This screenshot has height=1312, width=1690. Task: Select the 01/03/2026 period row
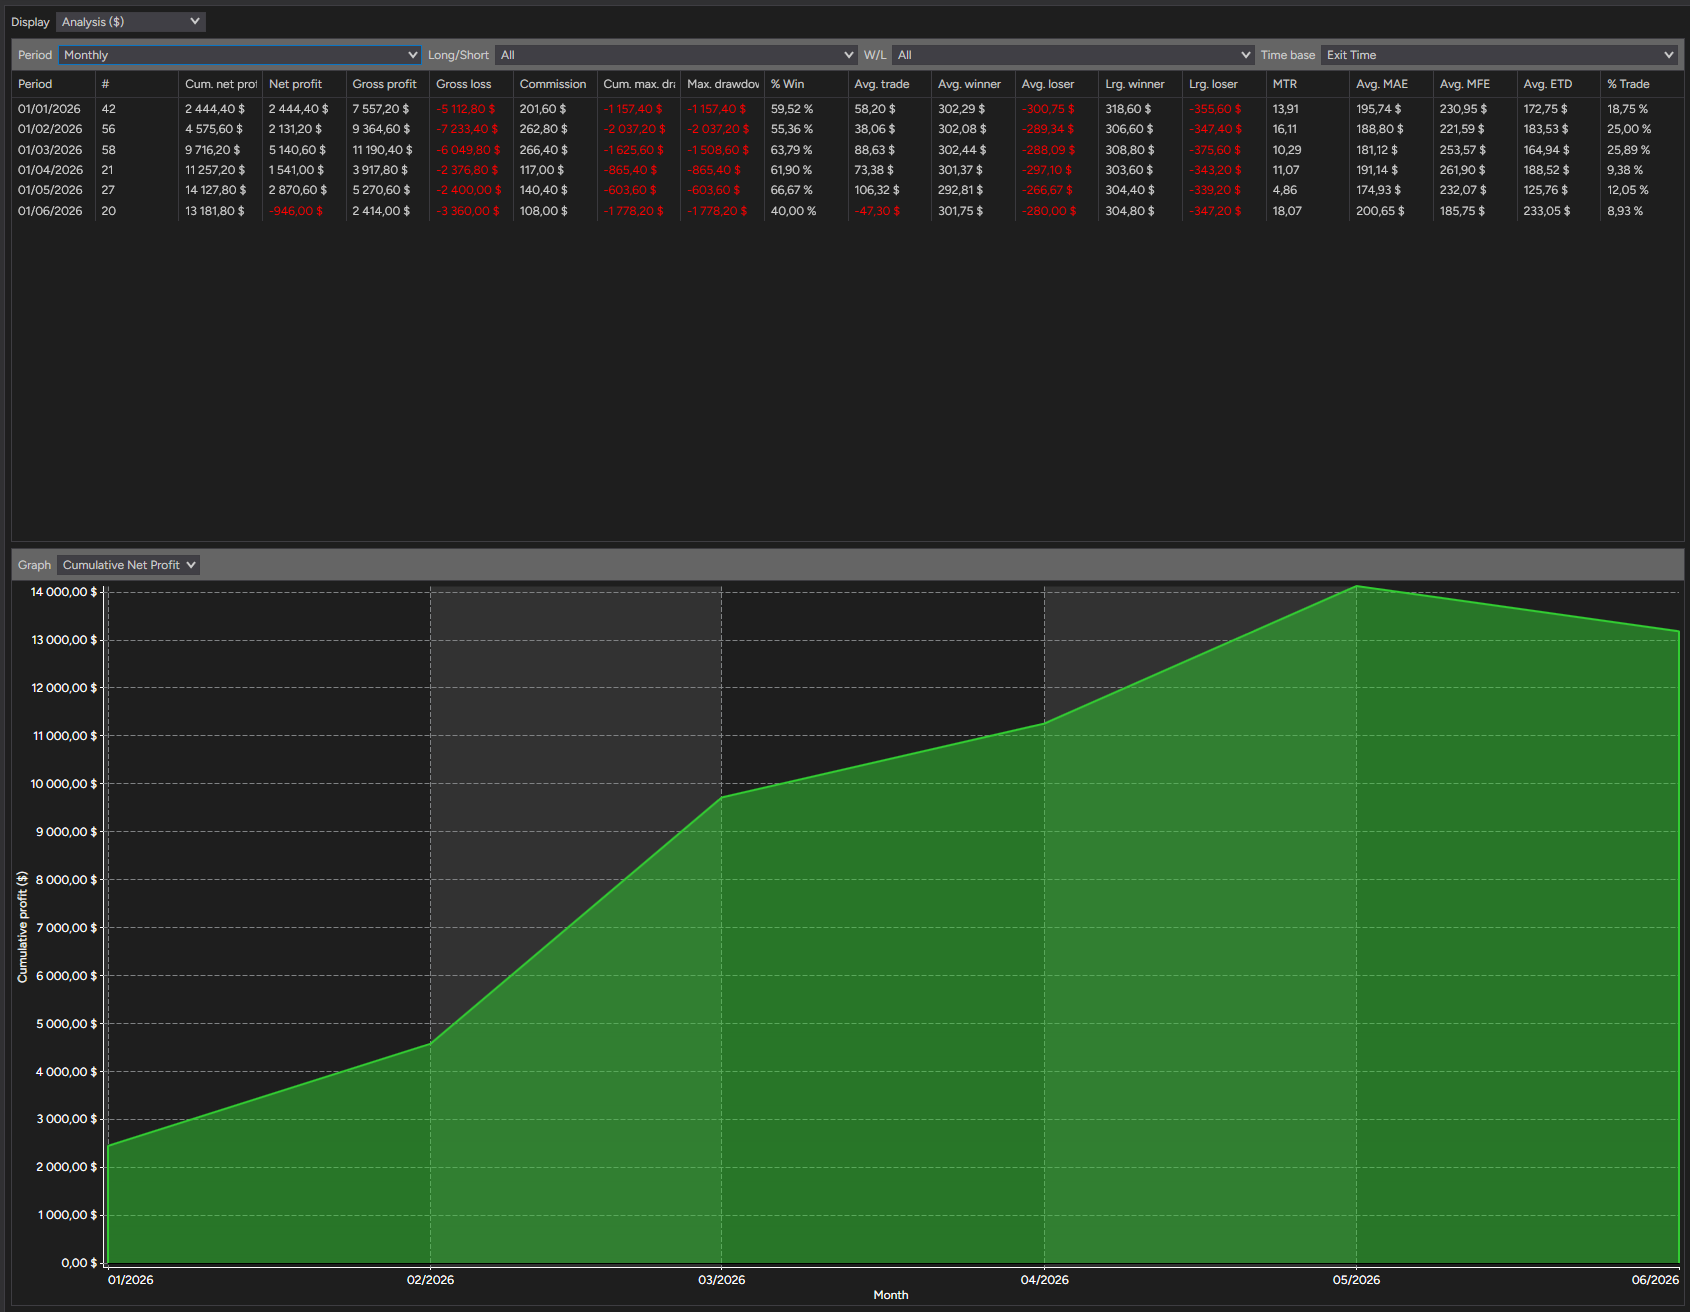tap(847, 150)
